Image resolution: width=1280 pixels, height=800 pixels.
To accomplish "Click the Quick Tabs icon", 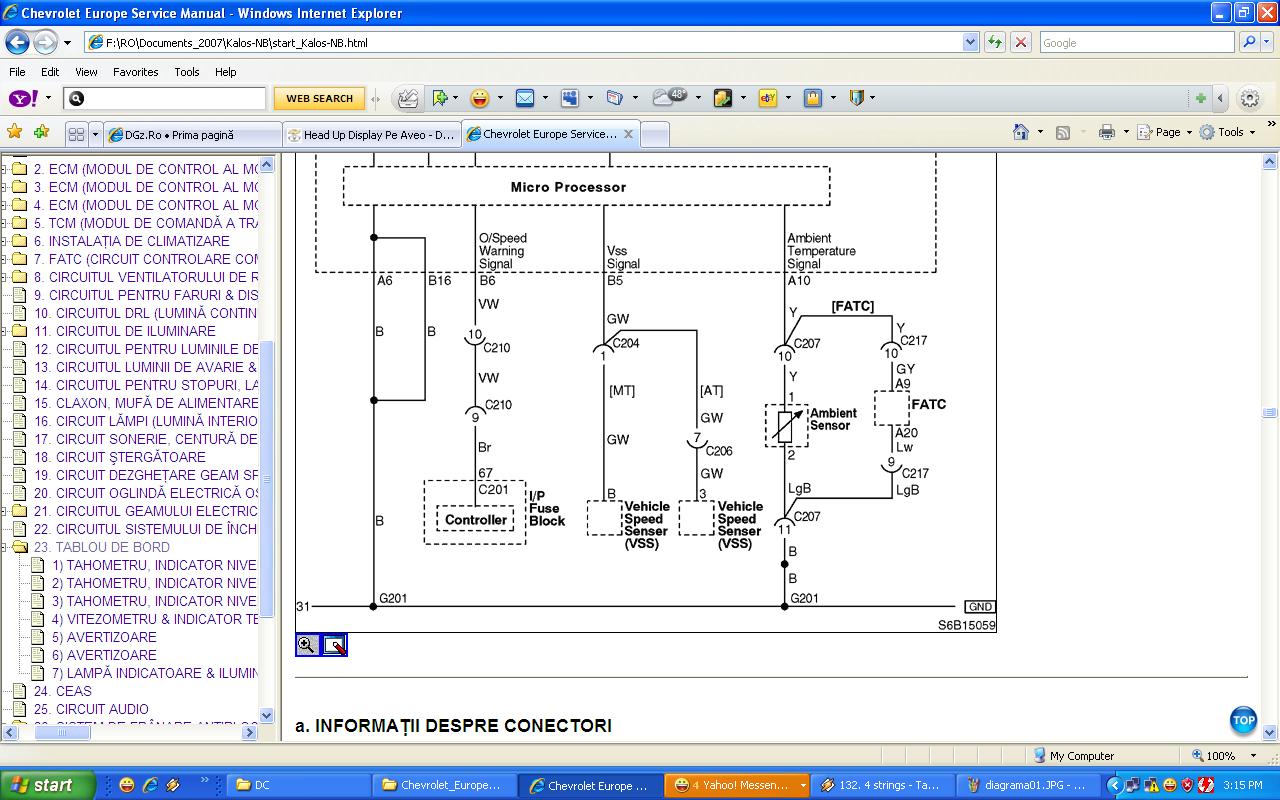I will click(76, 134).
